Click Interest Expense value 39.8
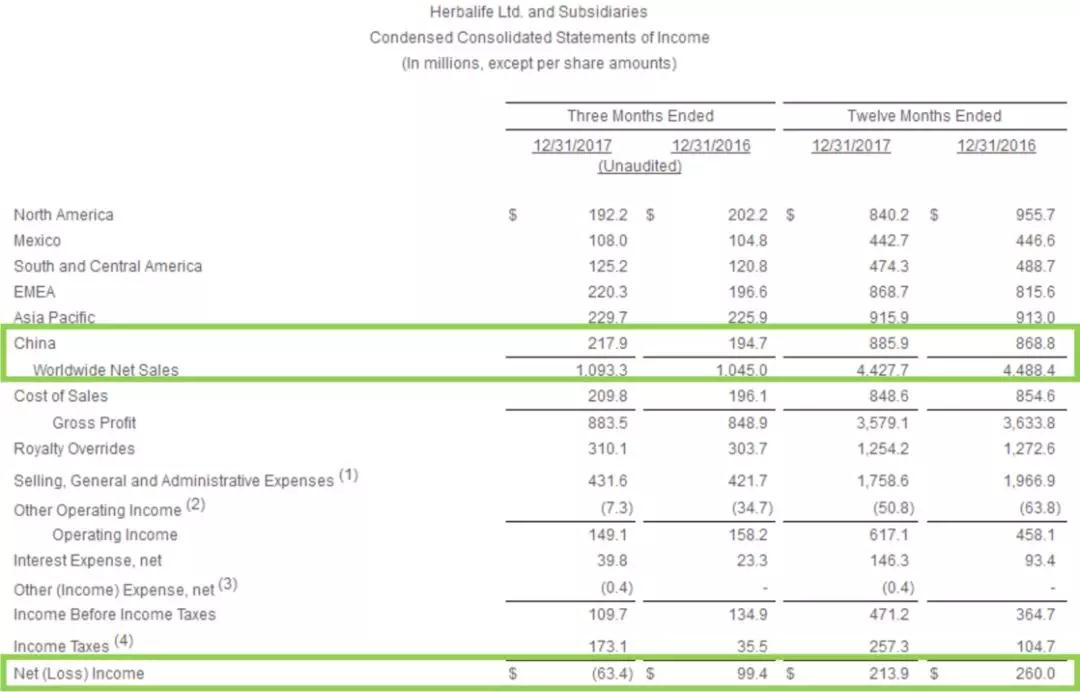 (612, 561)
